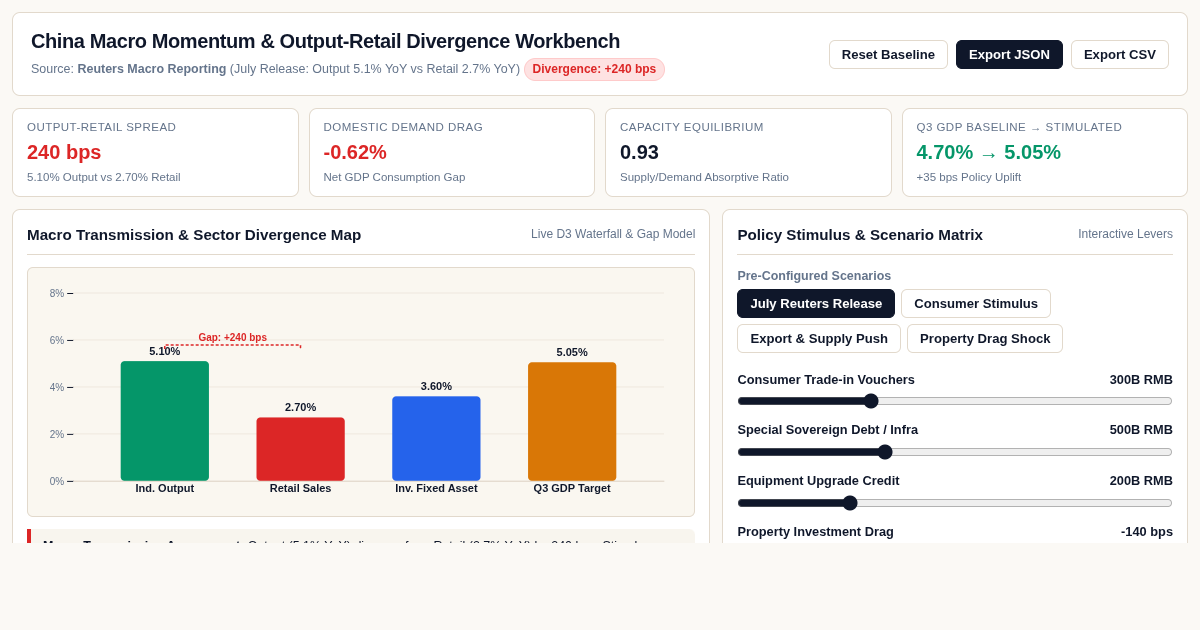Click the Reuters Macro Reporting source text
This screenshot has height=630, width=1200.
point(152,69)
